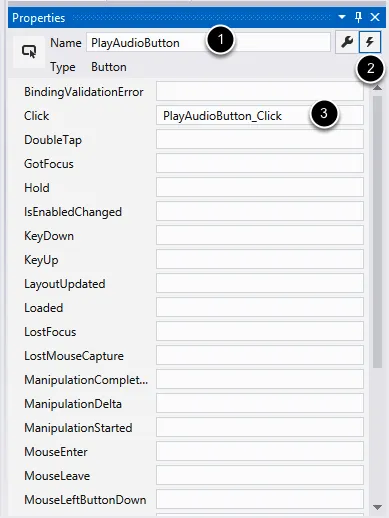Click the Loaded event handler box

260,307
